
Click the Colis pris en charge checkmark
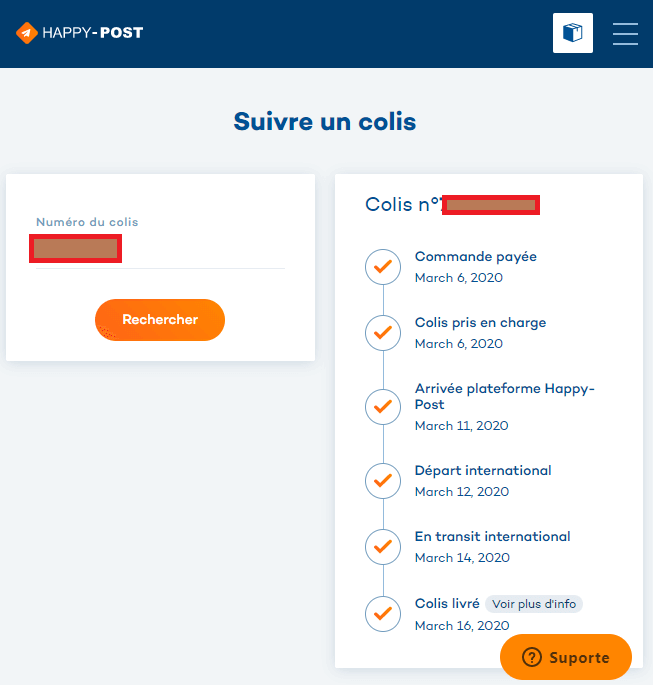pos(382,333)
